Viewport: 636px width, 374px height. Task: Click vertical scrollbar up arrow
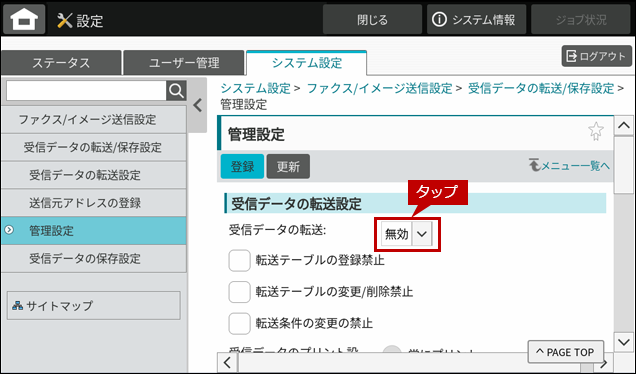(624, 126)
